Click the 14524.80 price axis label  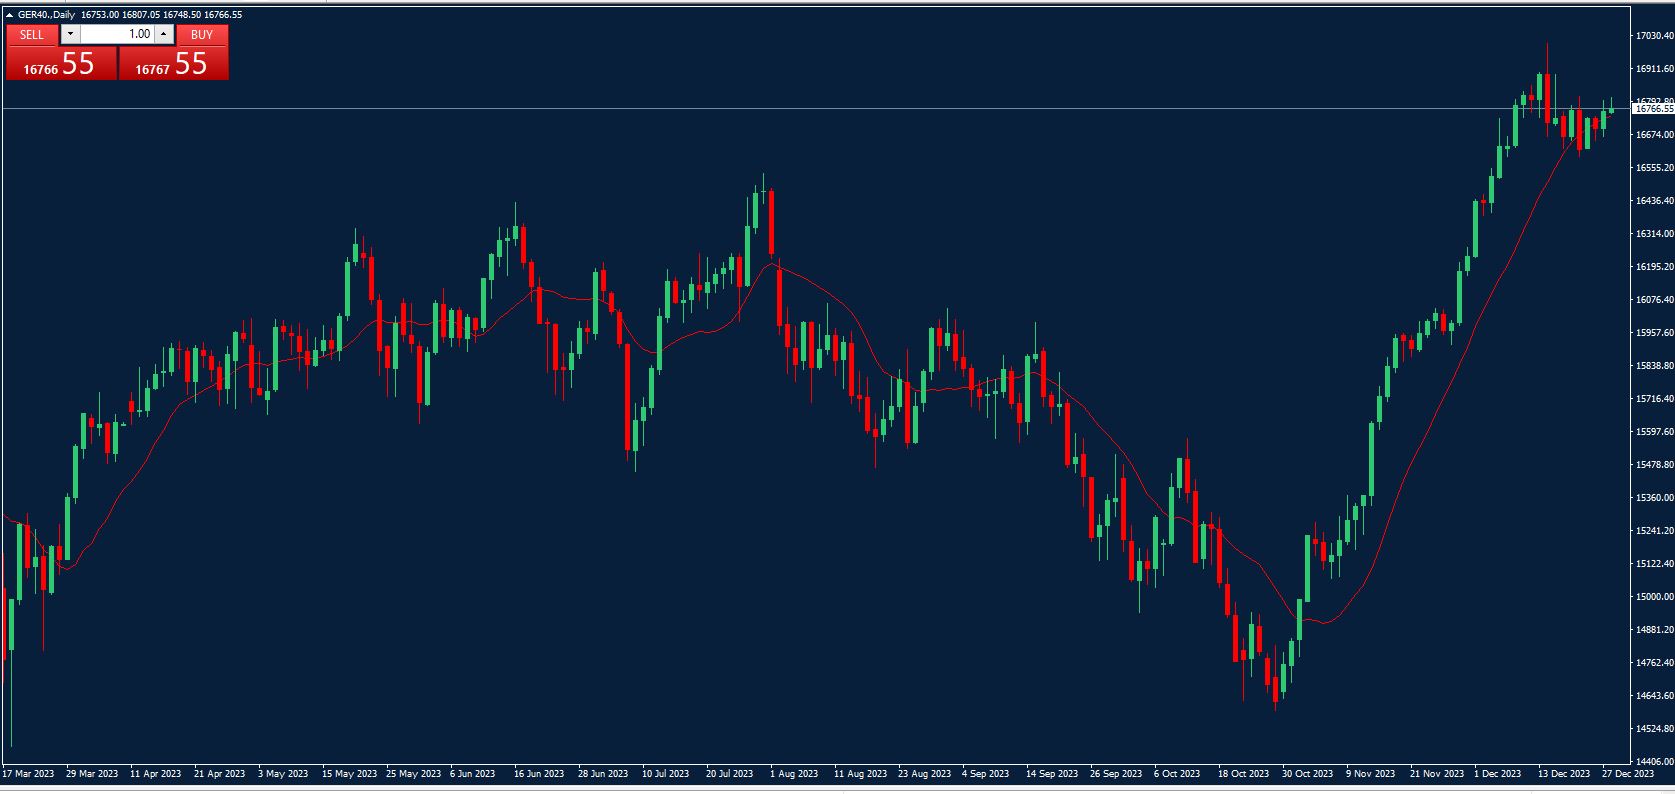[1654, 729]
